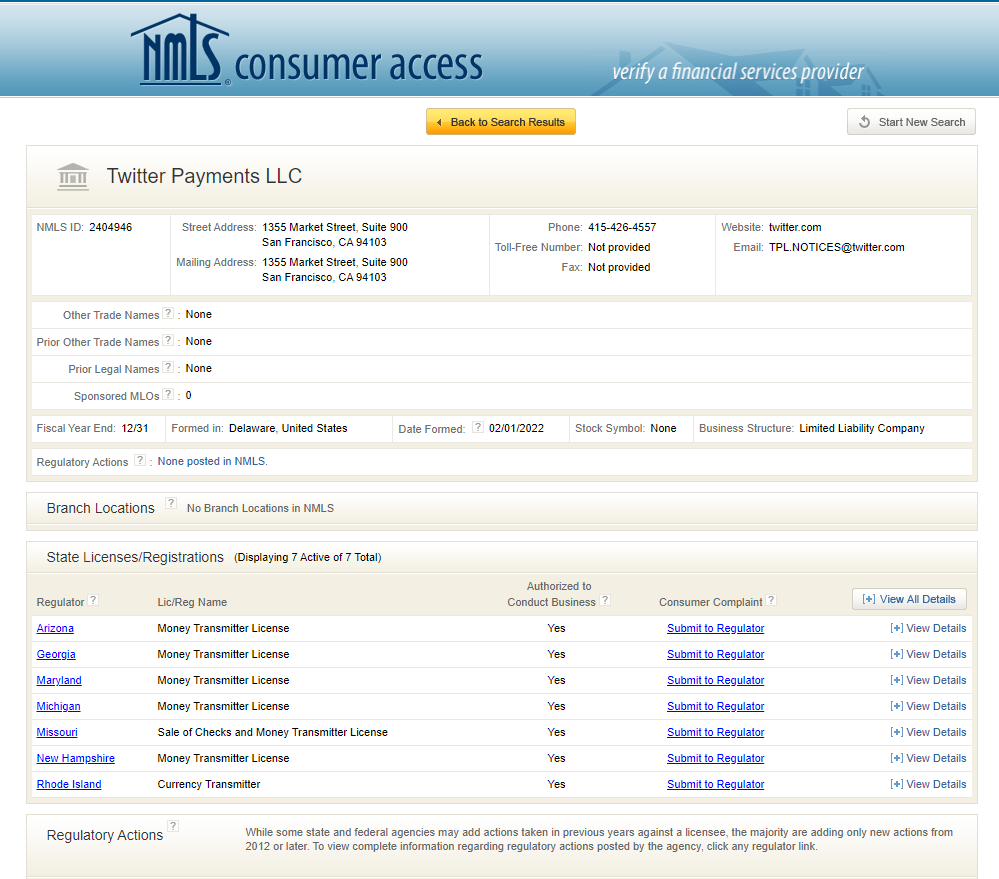Click 'Sale of Checks and Money Transmitter License'
The image size is (999, 879).
[x=273, y=732]
